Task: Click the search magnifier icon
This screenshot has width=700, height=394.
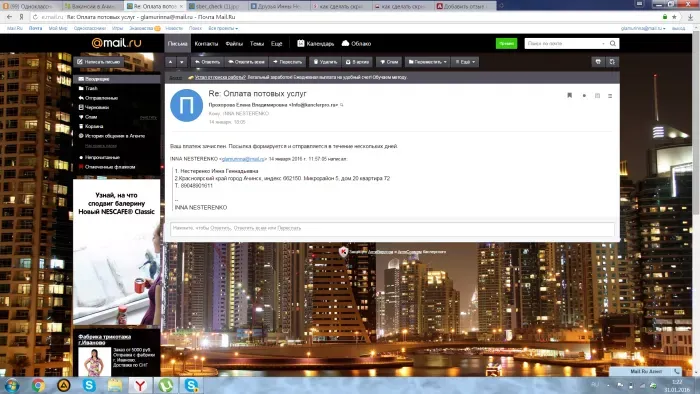Action: click(613, 43)
